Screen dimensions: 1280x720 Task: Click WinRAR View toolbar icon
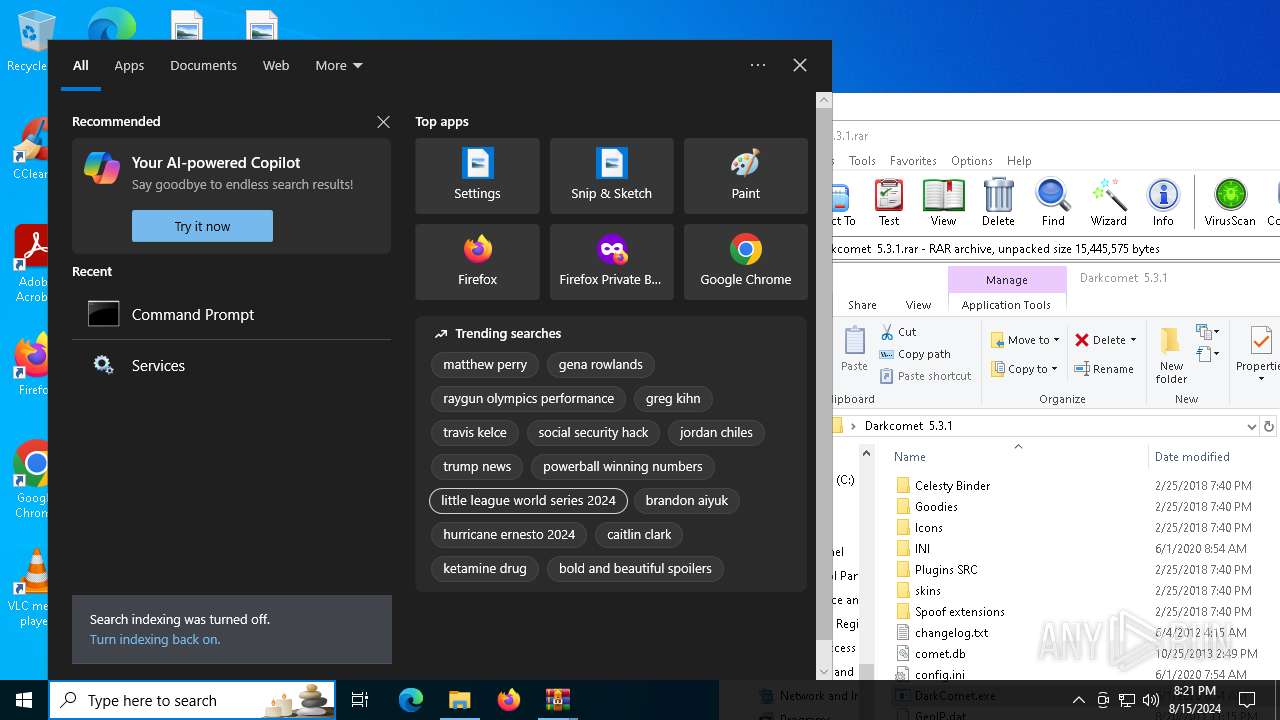943,202
